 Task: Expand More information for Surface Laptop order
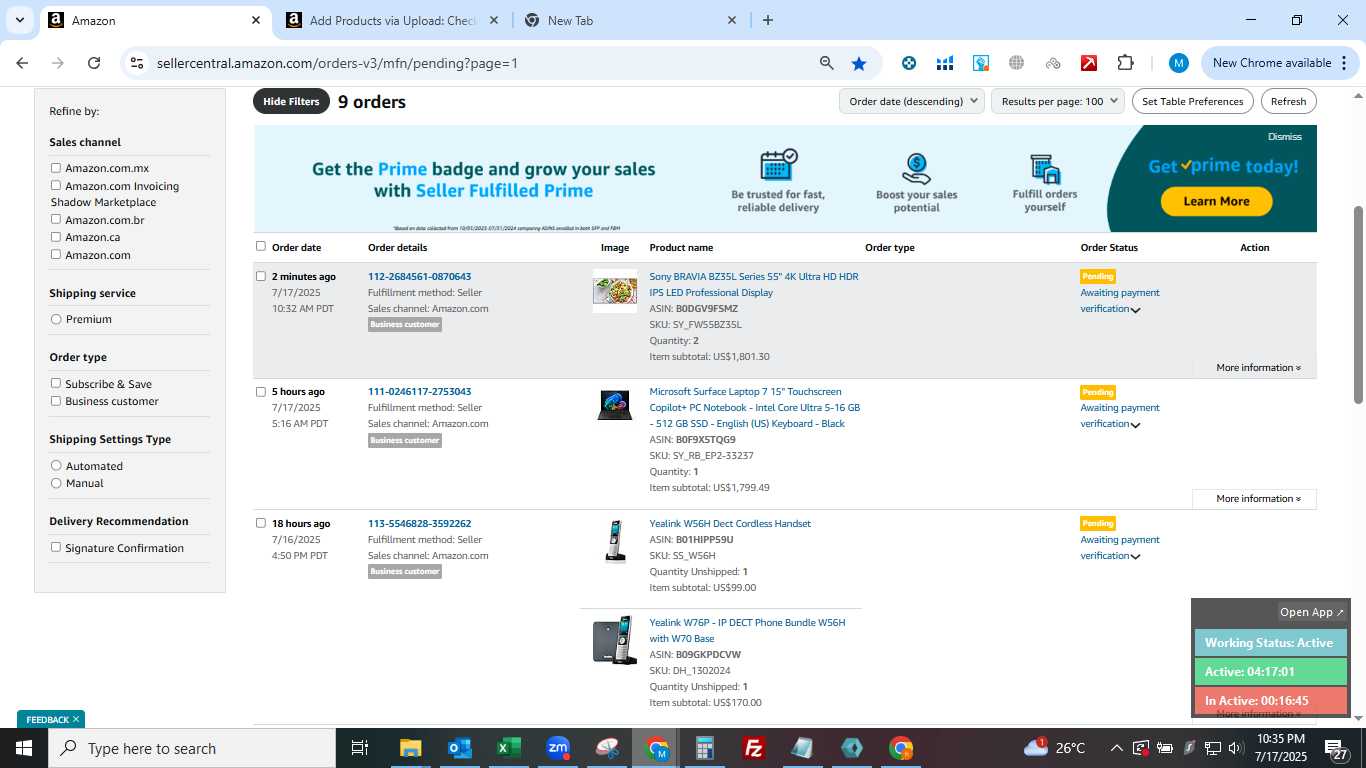1258,499
